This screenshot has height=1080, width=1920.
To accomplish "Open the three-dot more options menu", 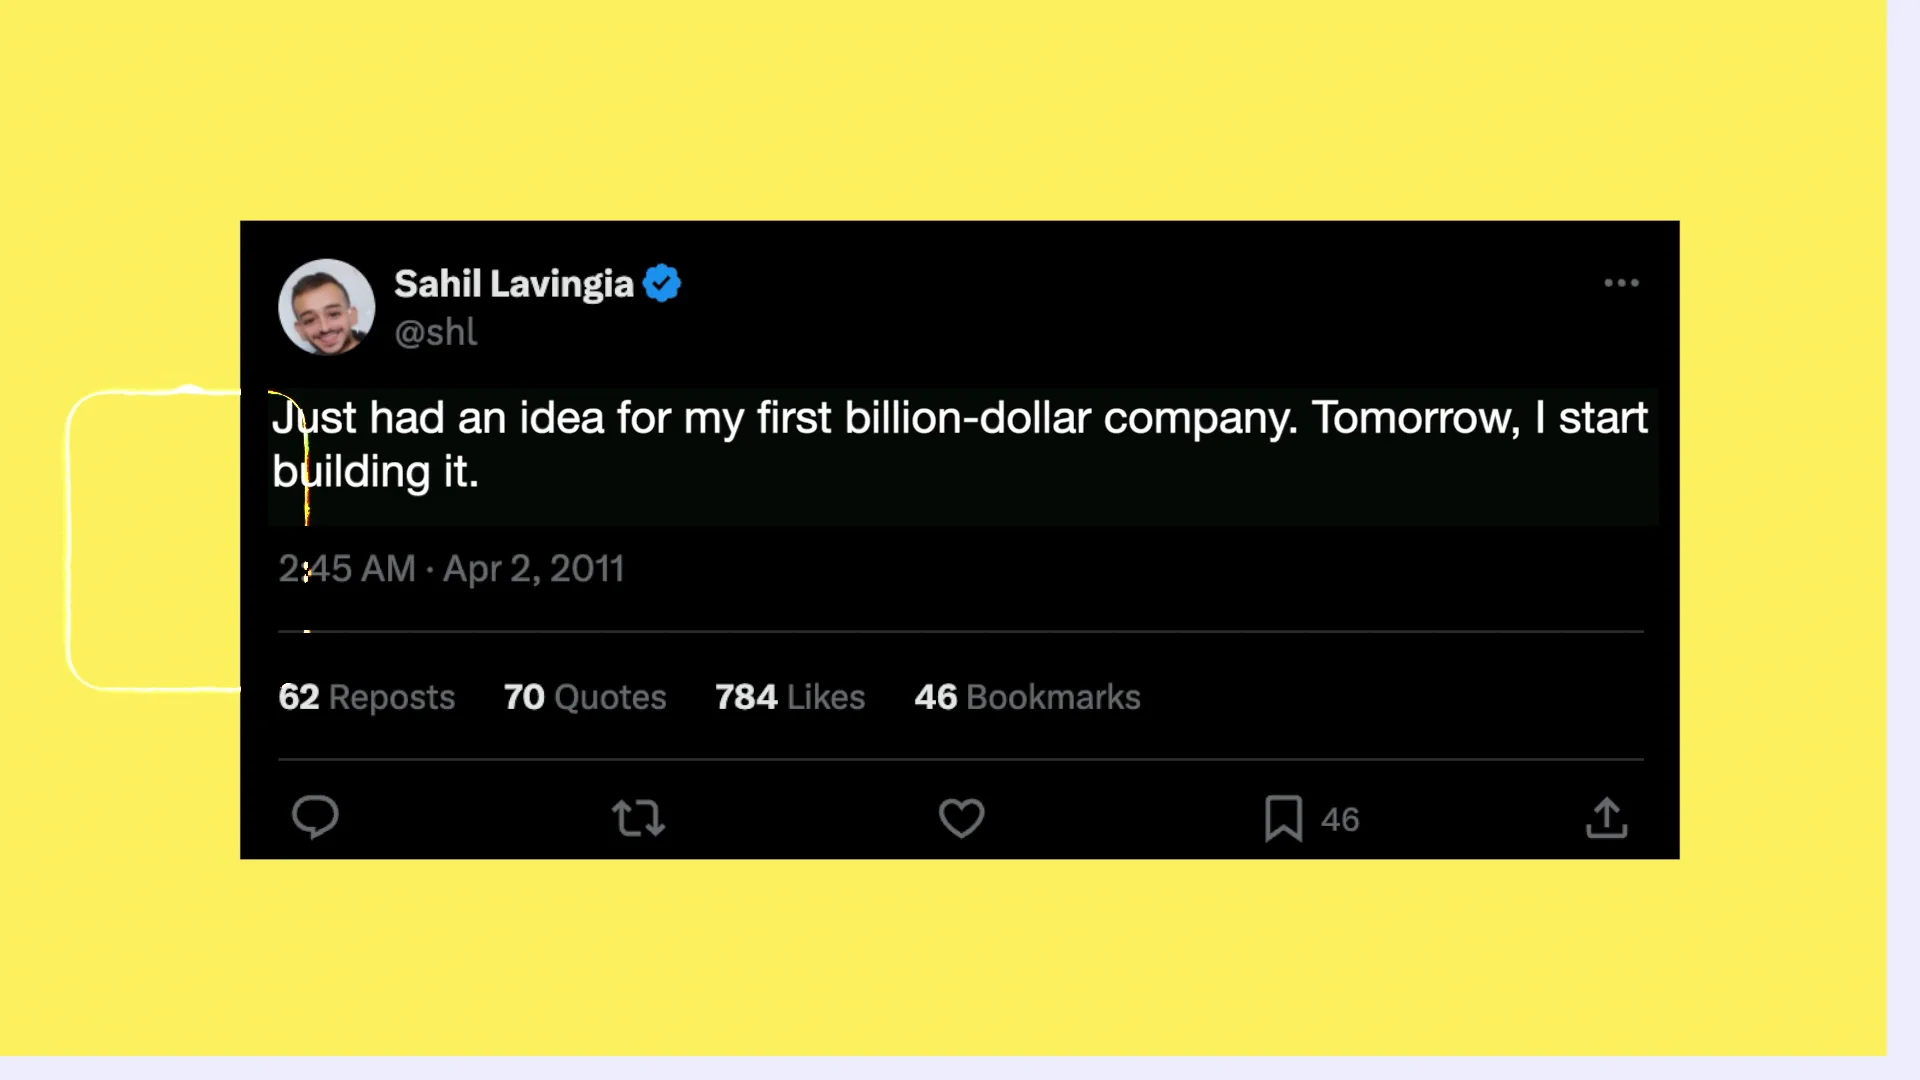I will 1621,283.
